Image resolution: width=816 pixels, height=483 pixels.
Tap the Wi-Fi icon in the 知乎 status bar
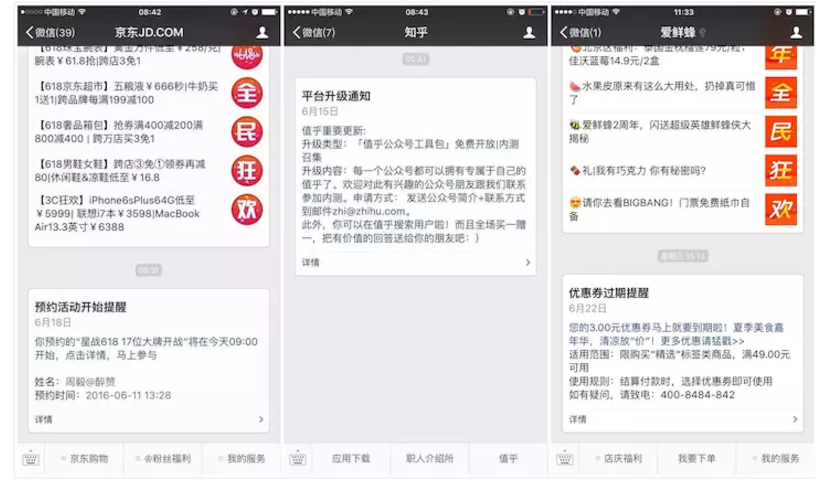click(x=349, y=11)
